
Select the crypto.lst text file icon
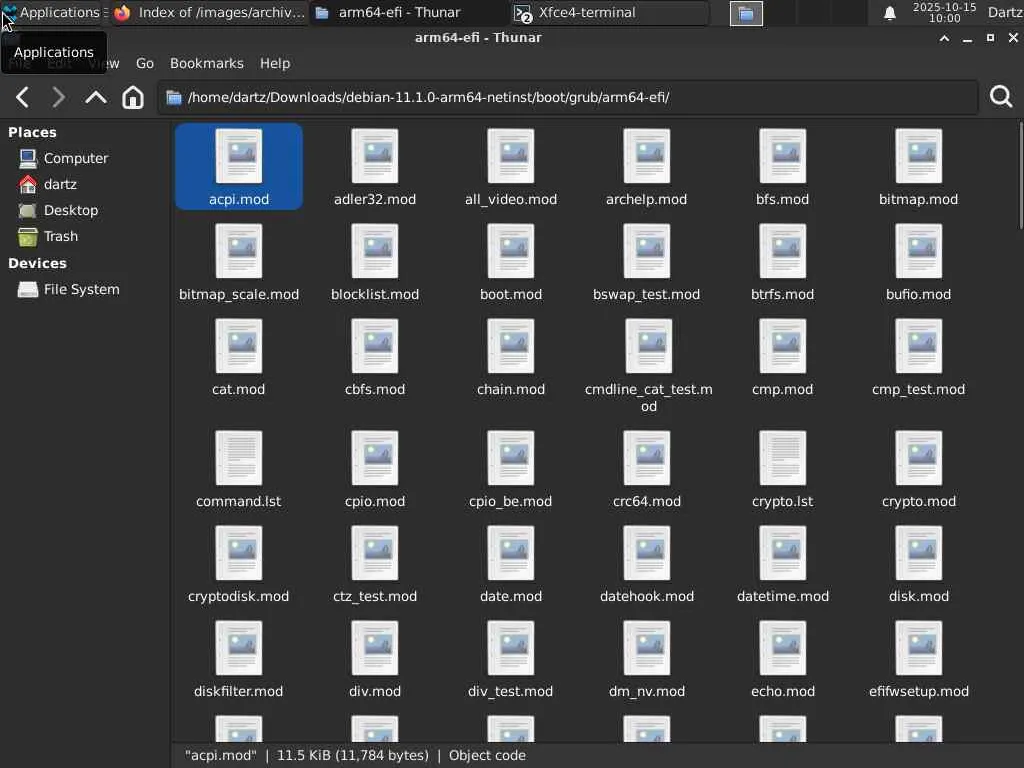point(782,458)
